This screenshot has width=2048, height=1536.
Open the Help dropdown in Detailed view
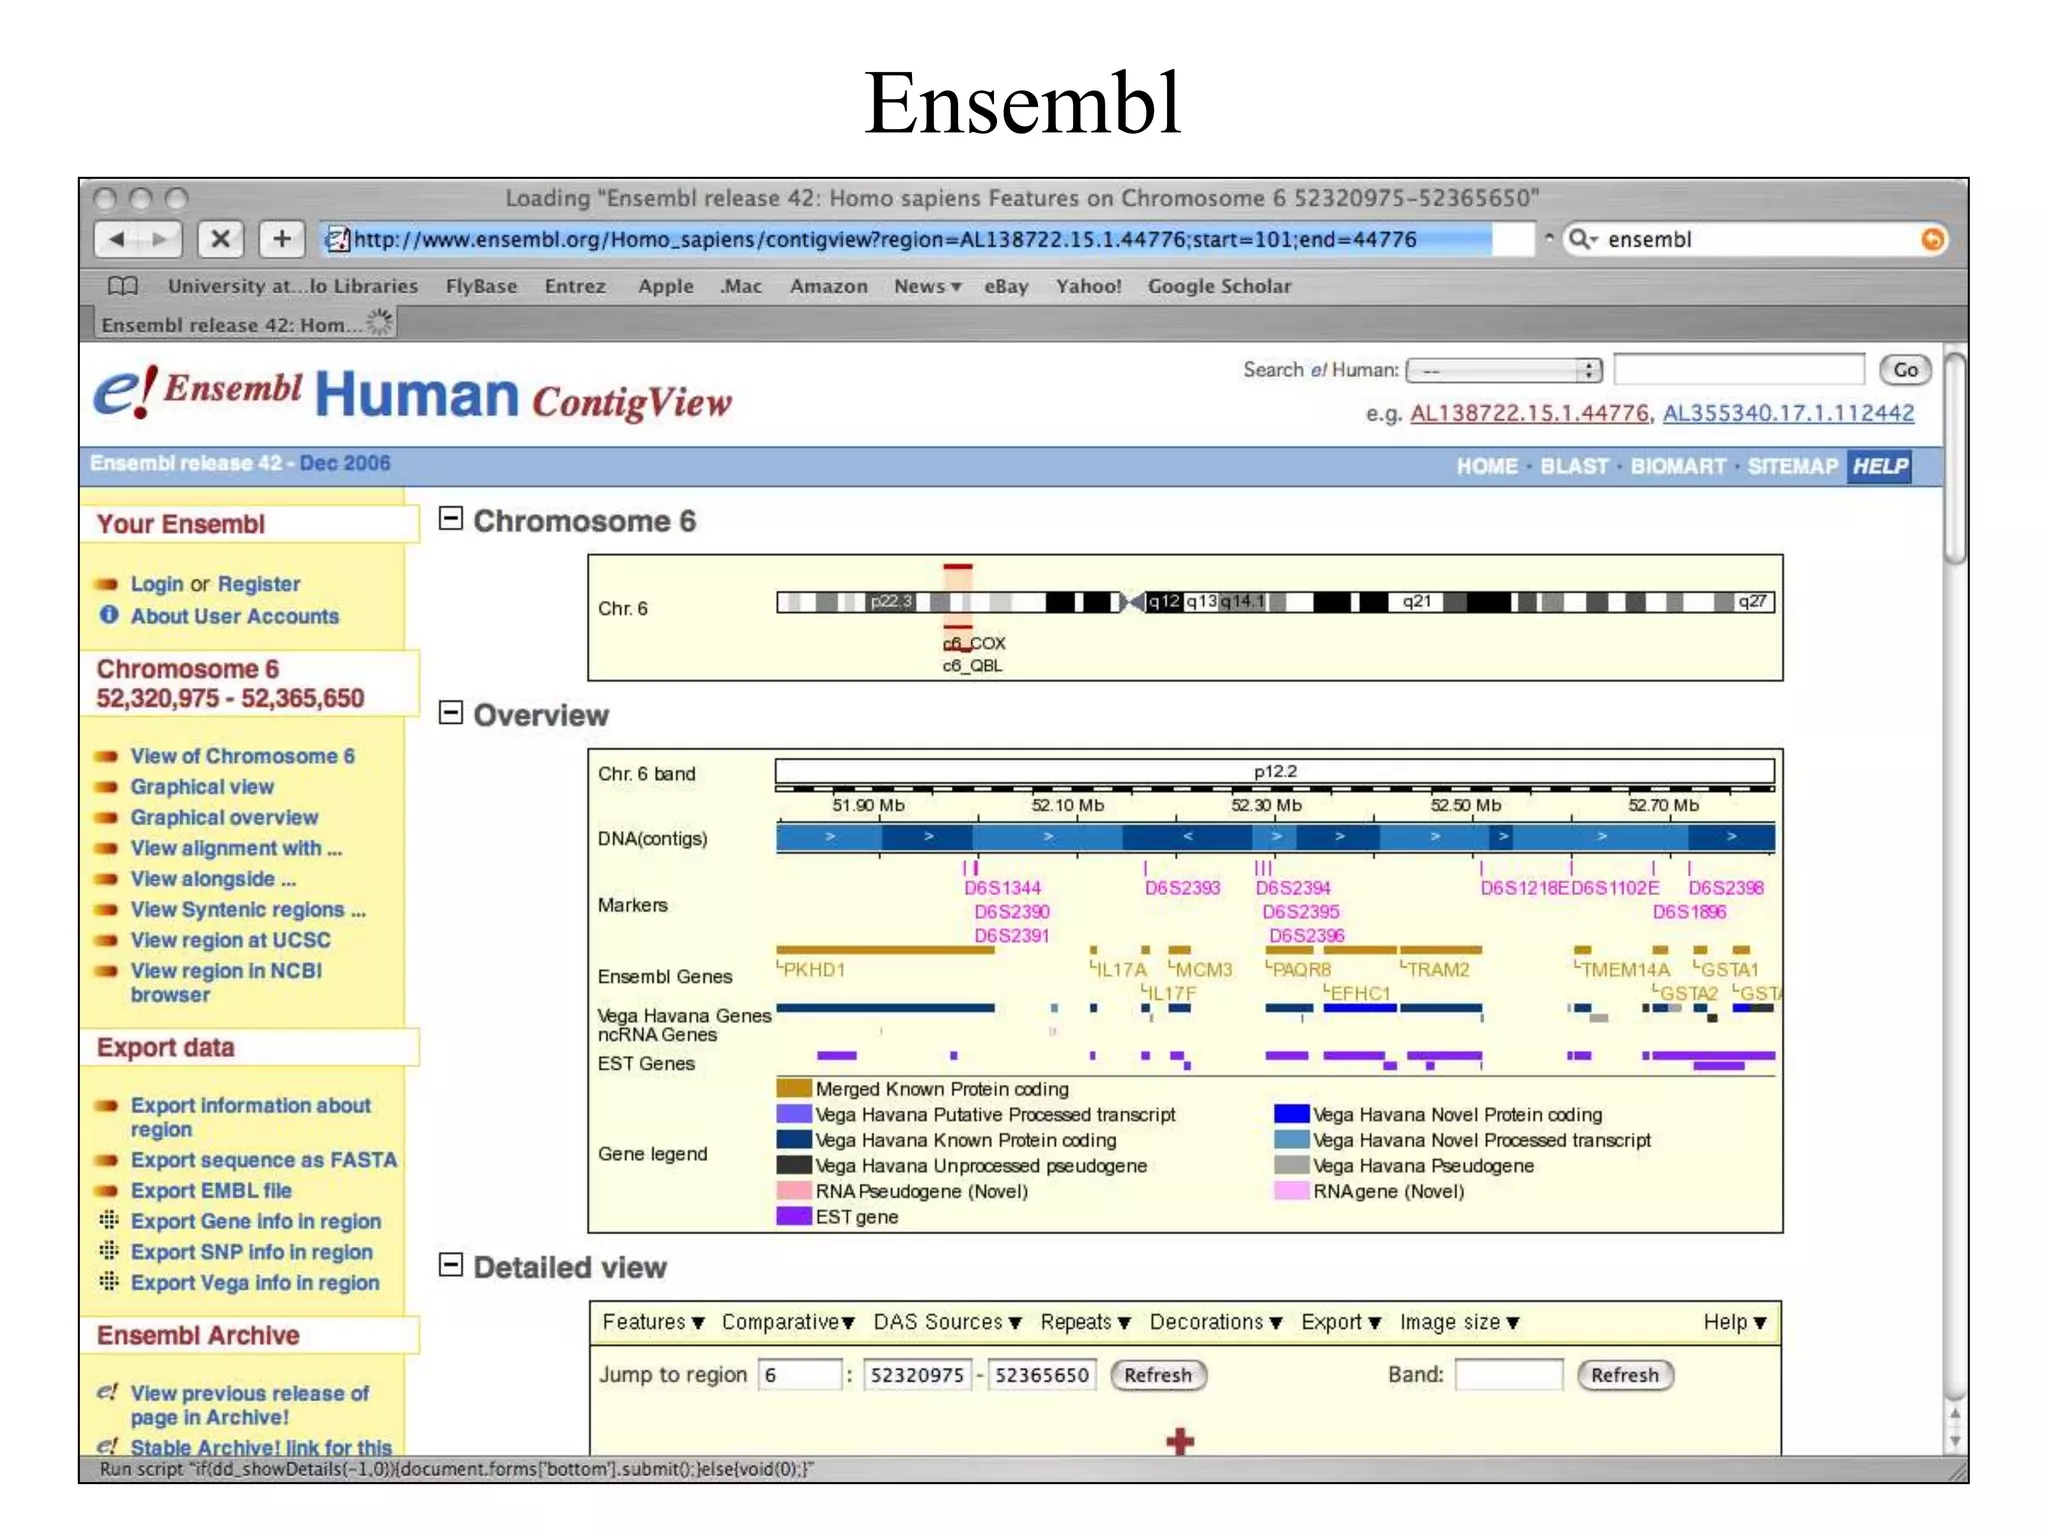click(1735, 1322)
